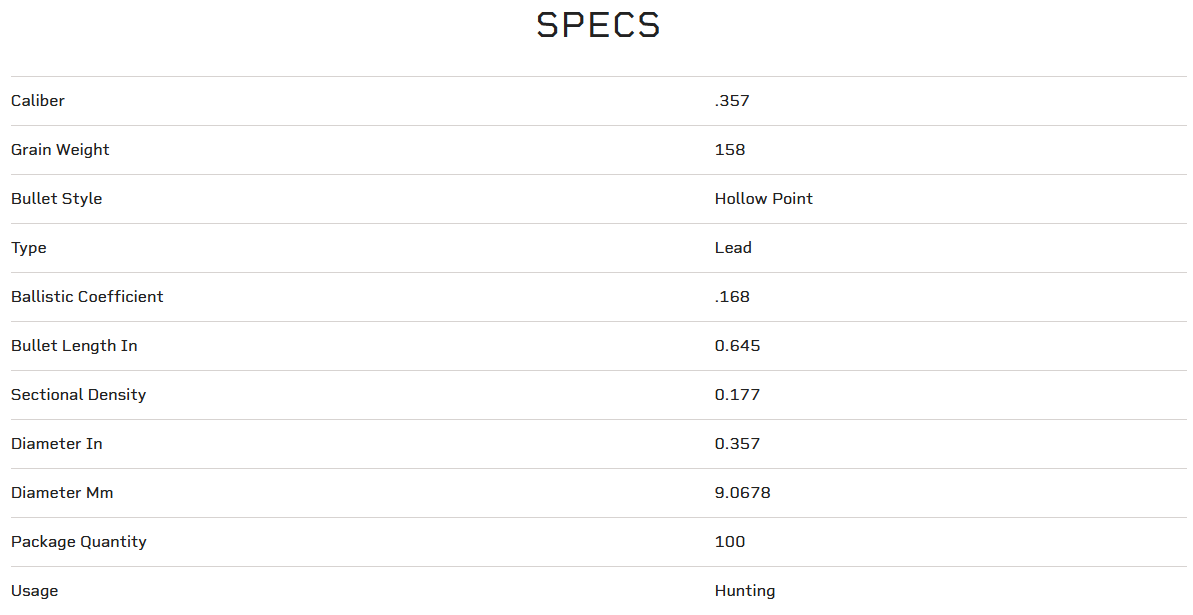Screen dimensions: 1193x615
Task: Click the Ballistic Coefficient label
Action: [87, 297]
